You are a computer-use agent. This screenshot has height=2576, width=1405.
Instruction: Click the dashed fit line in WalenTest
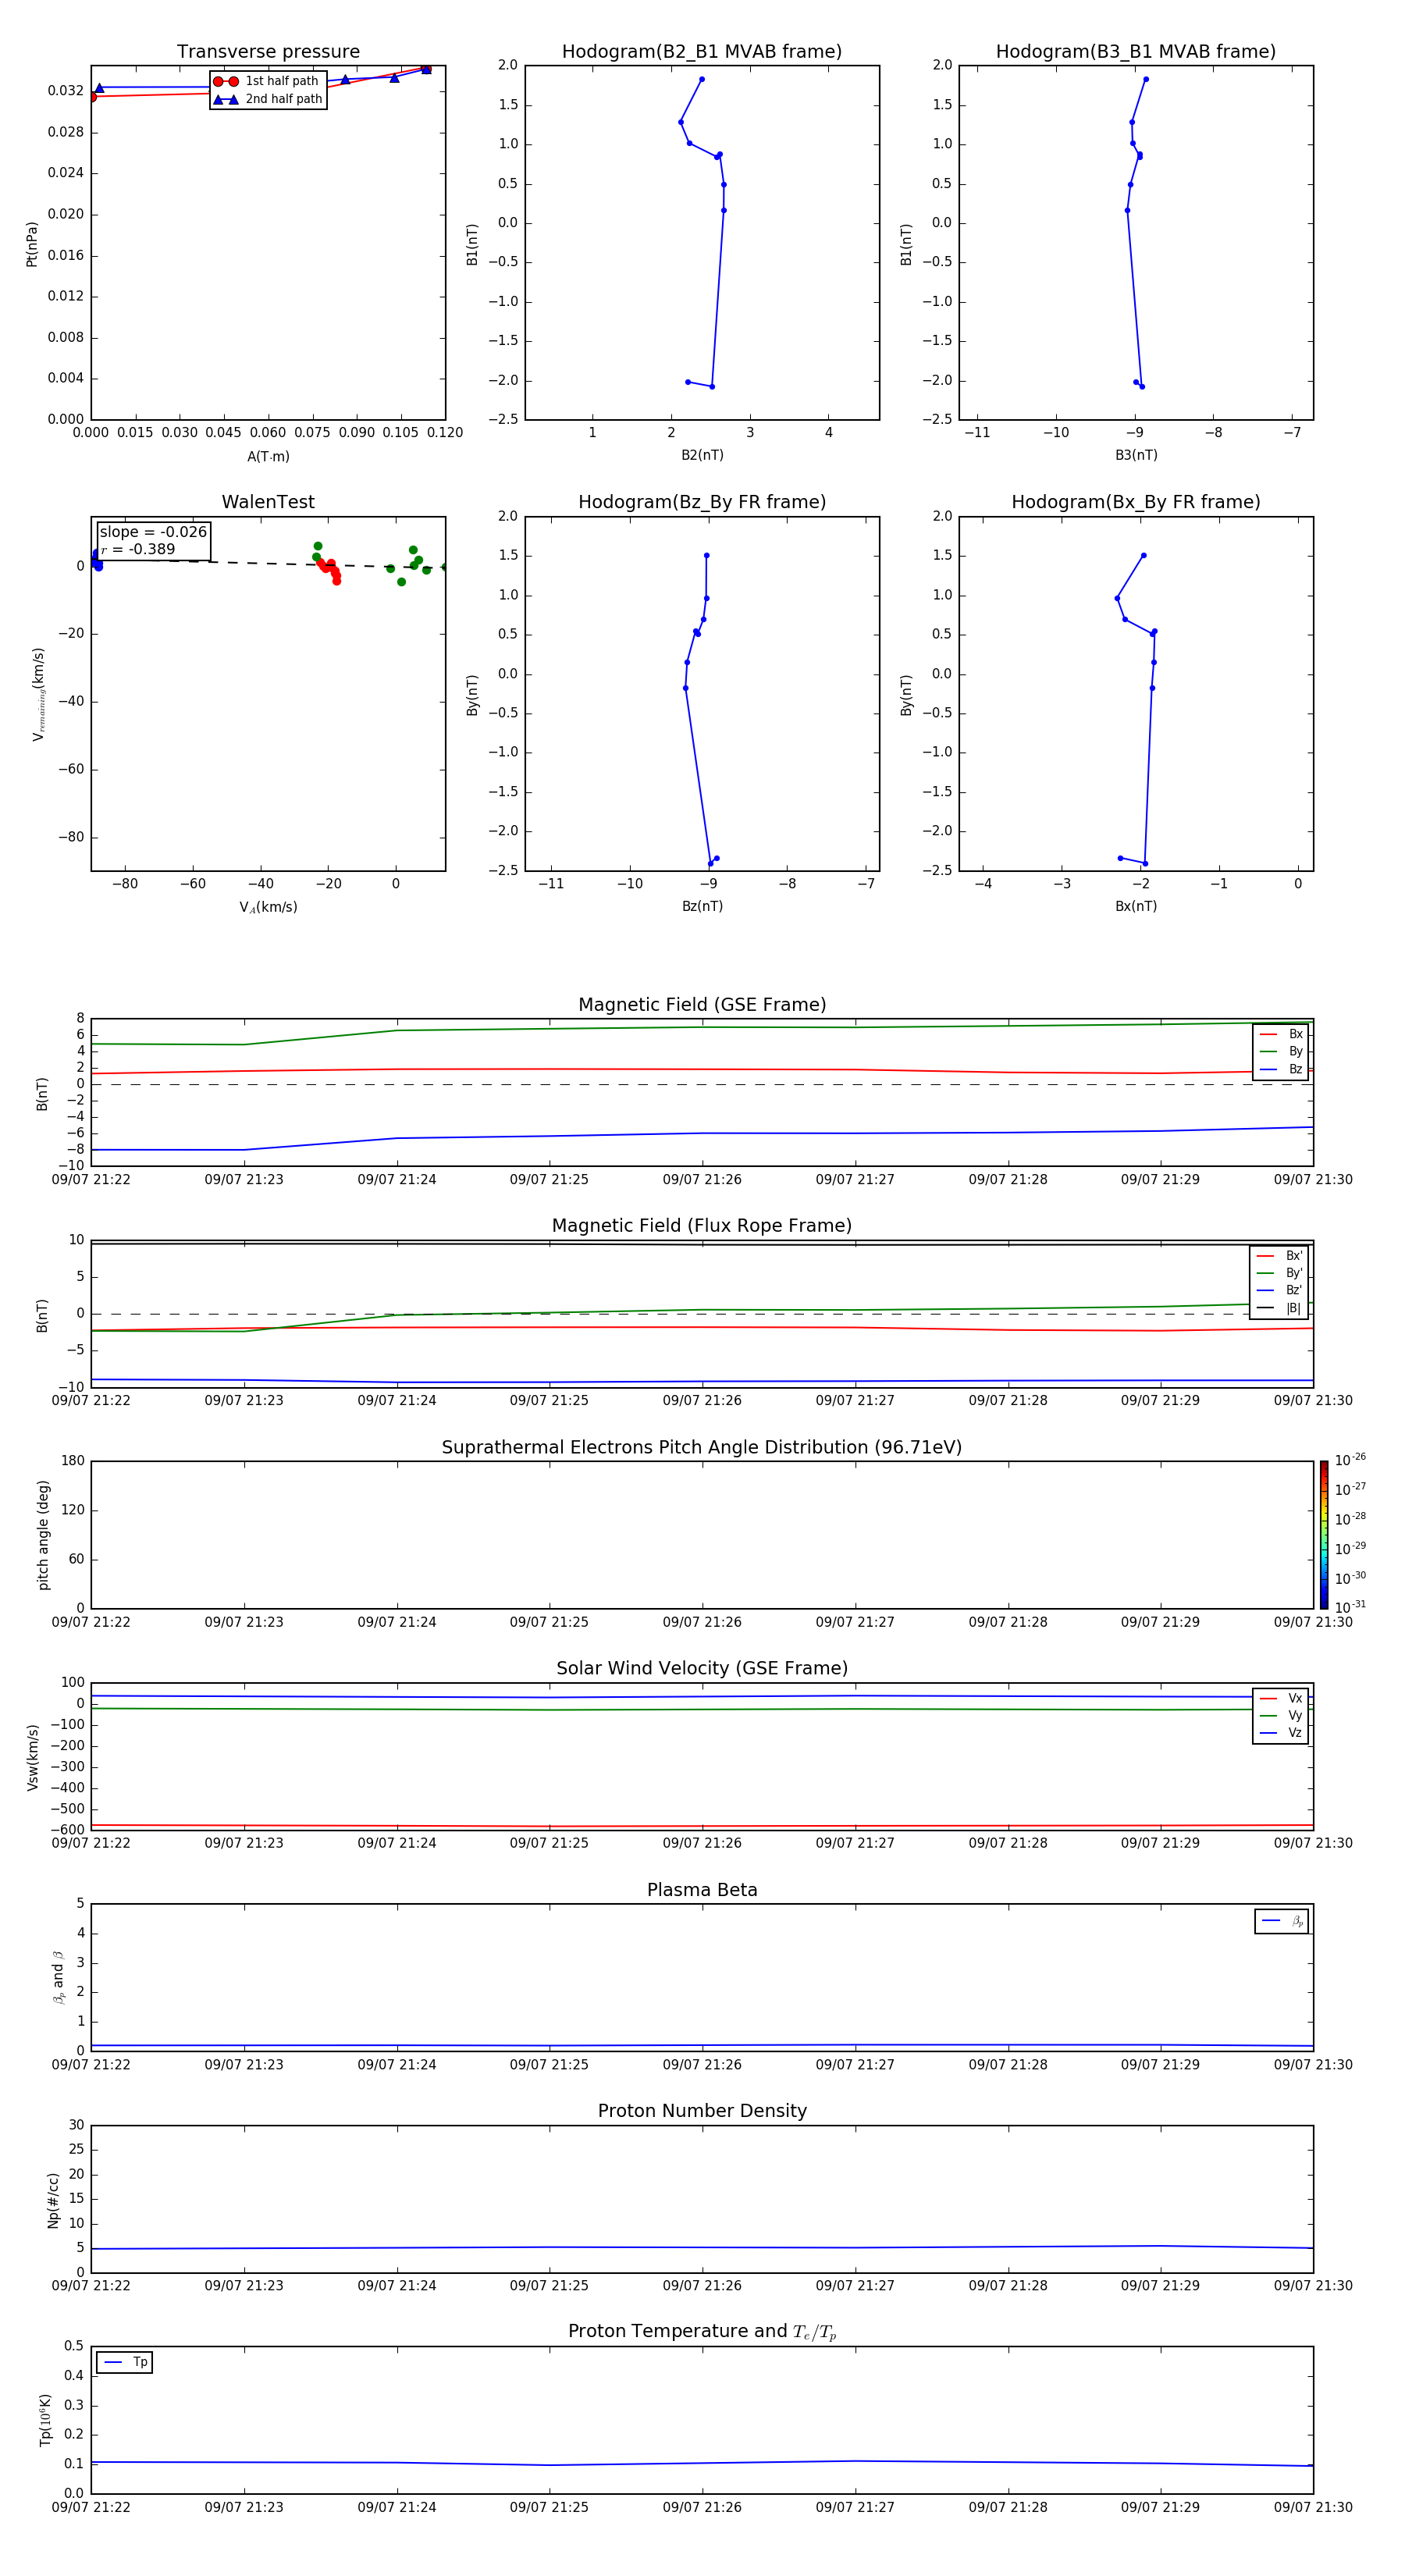click(x=268, y=563)
